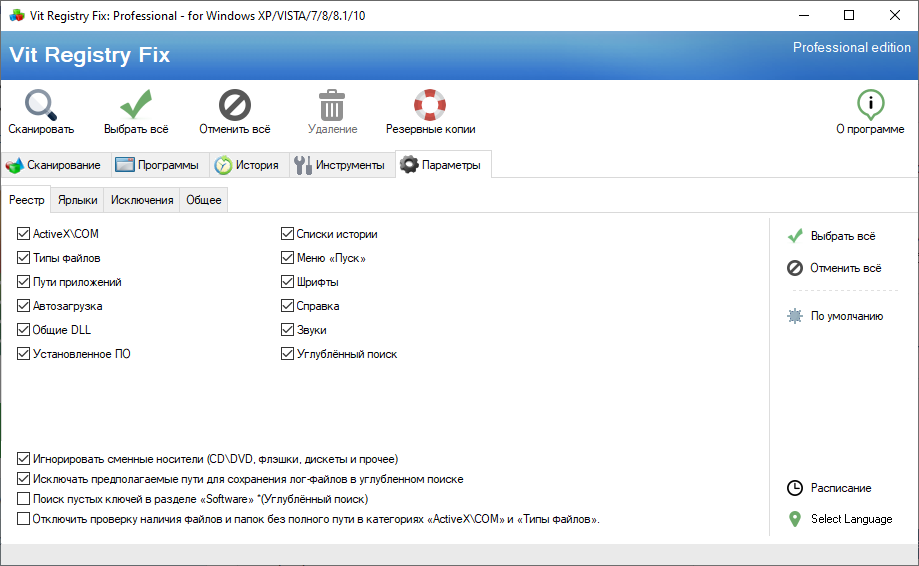Uncheck the Автозагрузка checkbox

[23, 306]
